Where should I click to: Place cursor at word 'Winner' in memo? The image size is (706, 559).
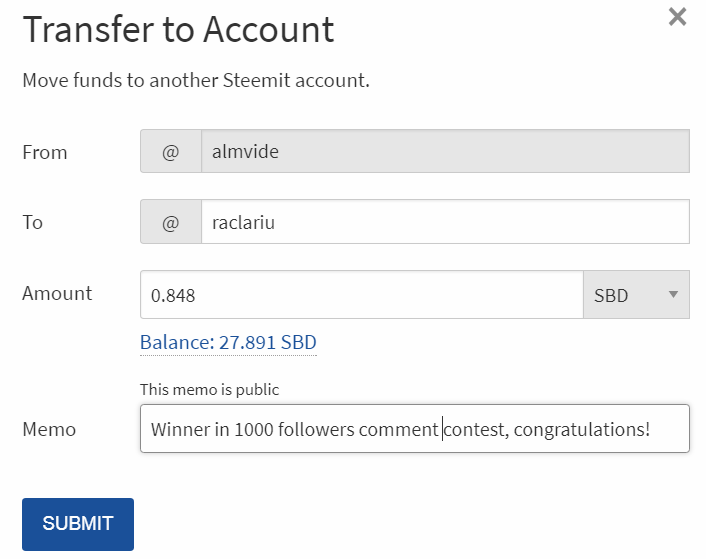coord(176,430)
